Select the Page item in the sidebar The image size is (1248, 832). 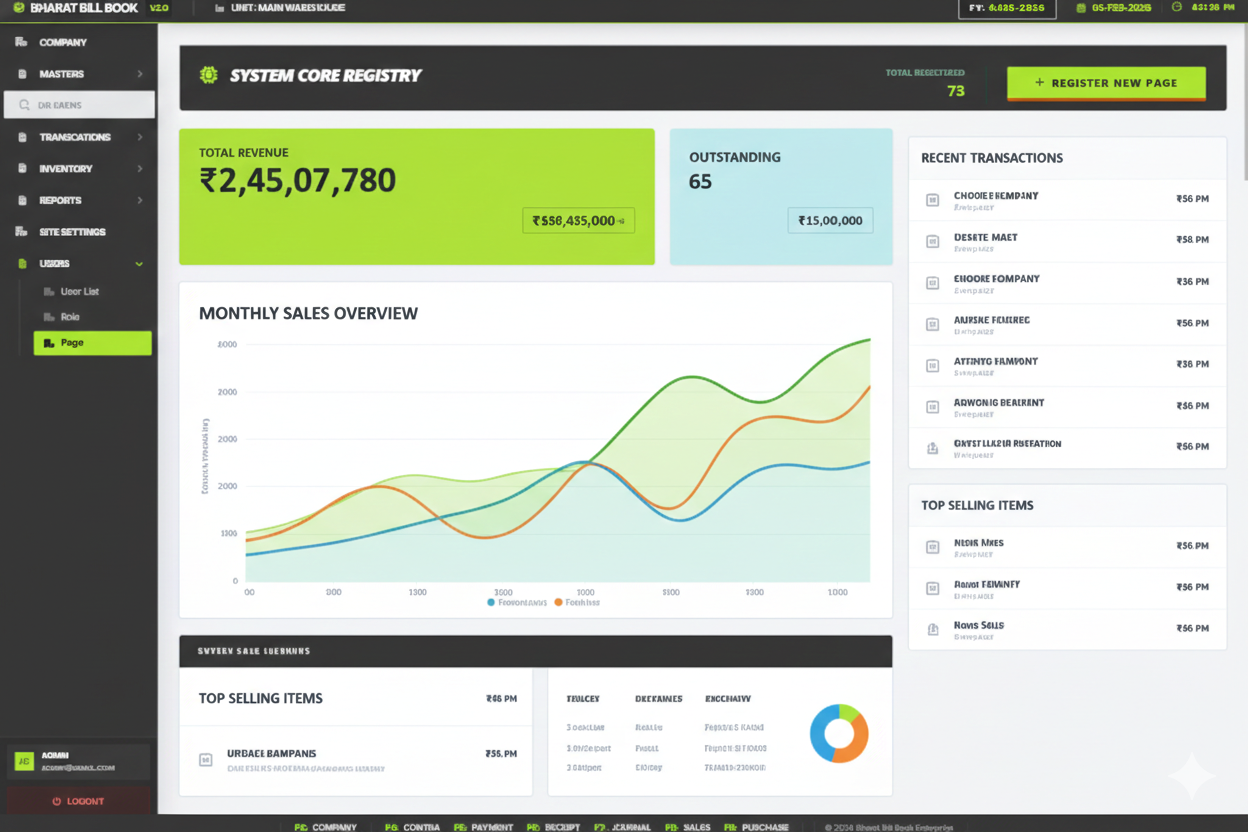click(x=92, y=343)
